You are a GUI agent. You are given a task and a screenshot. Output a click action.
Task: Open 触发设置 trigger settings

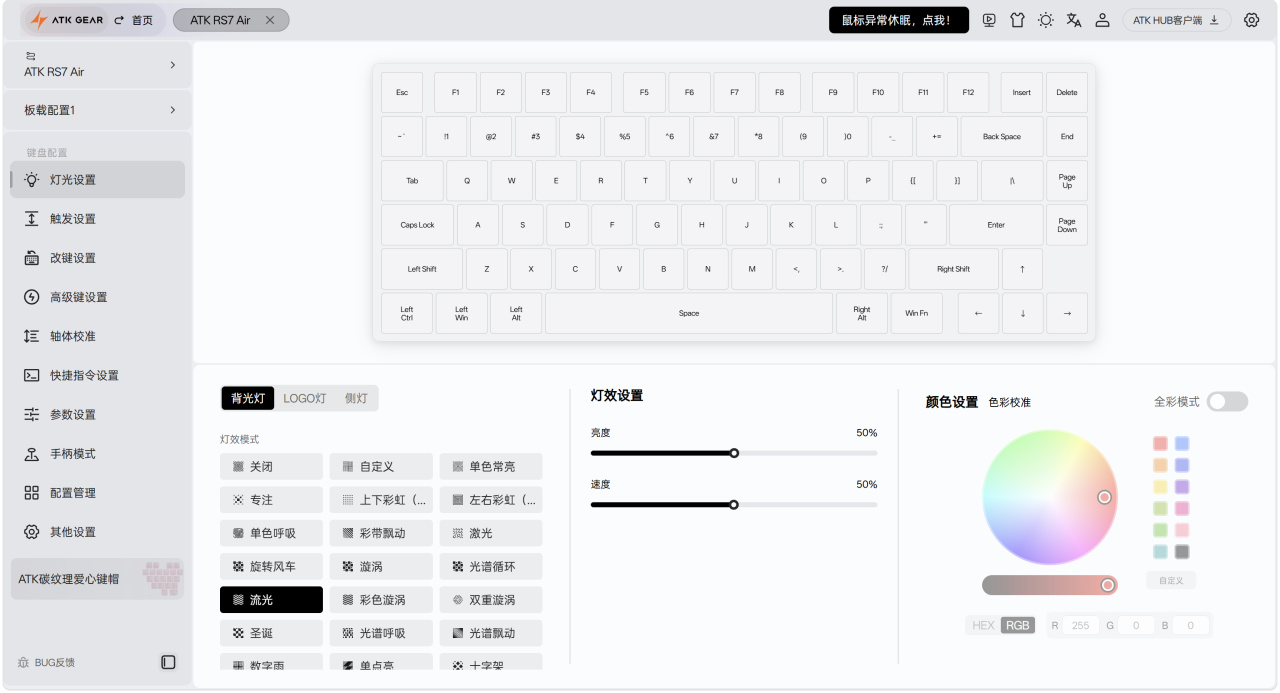click(x=97, y=219)
